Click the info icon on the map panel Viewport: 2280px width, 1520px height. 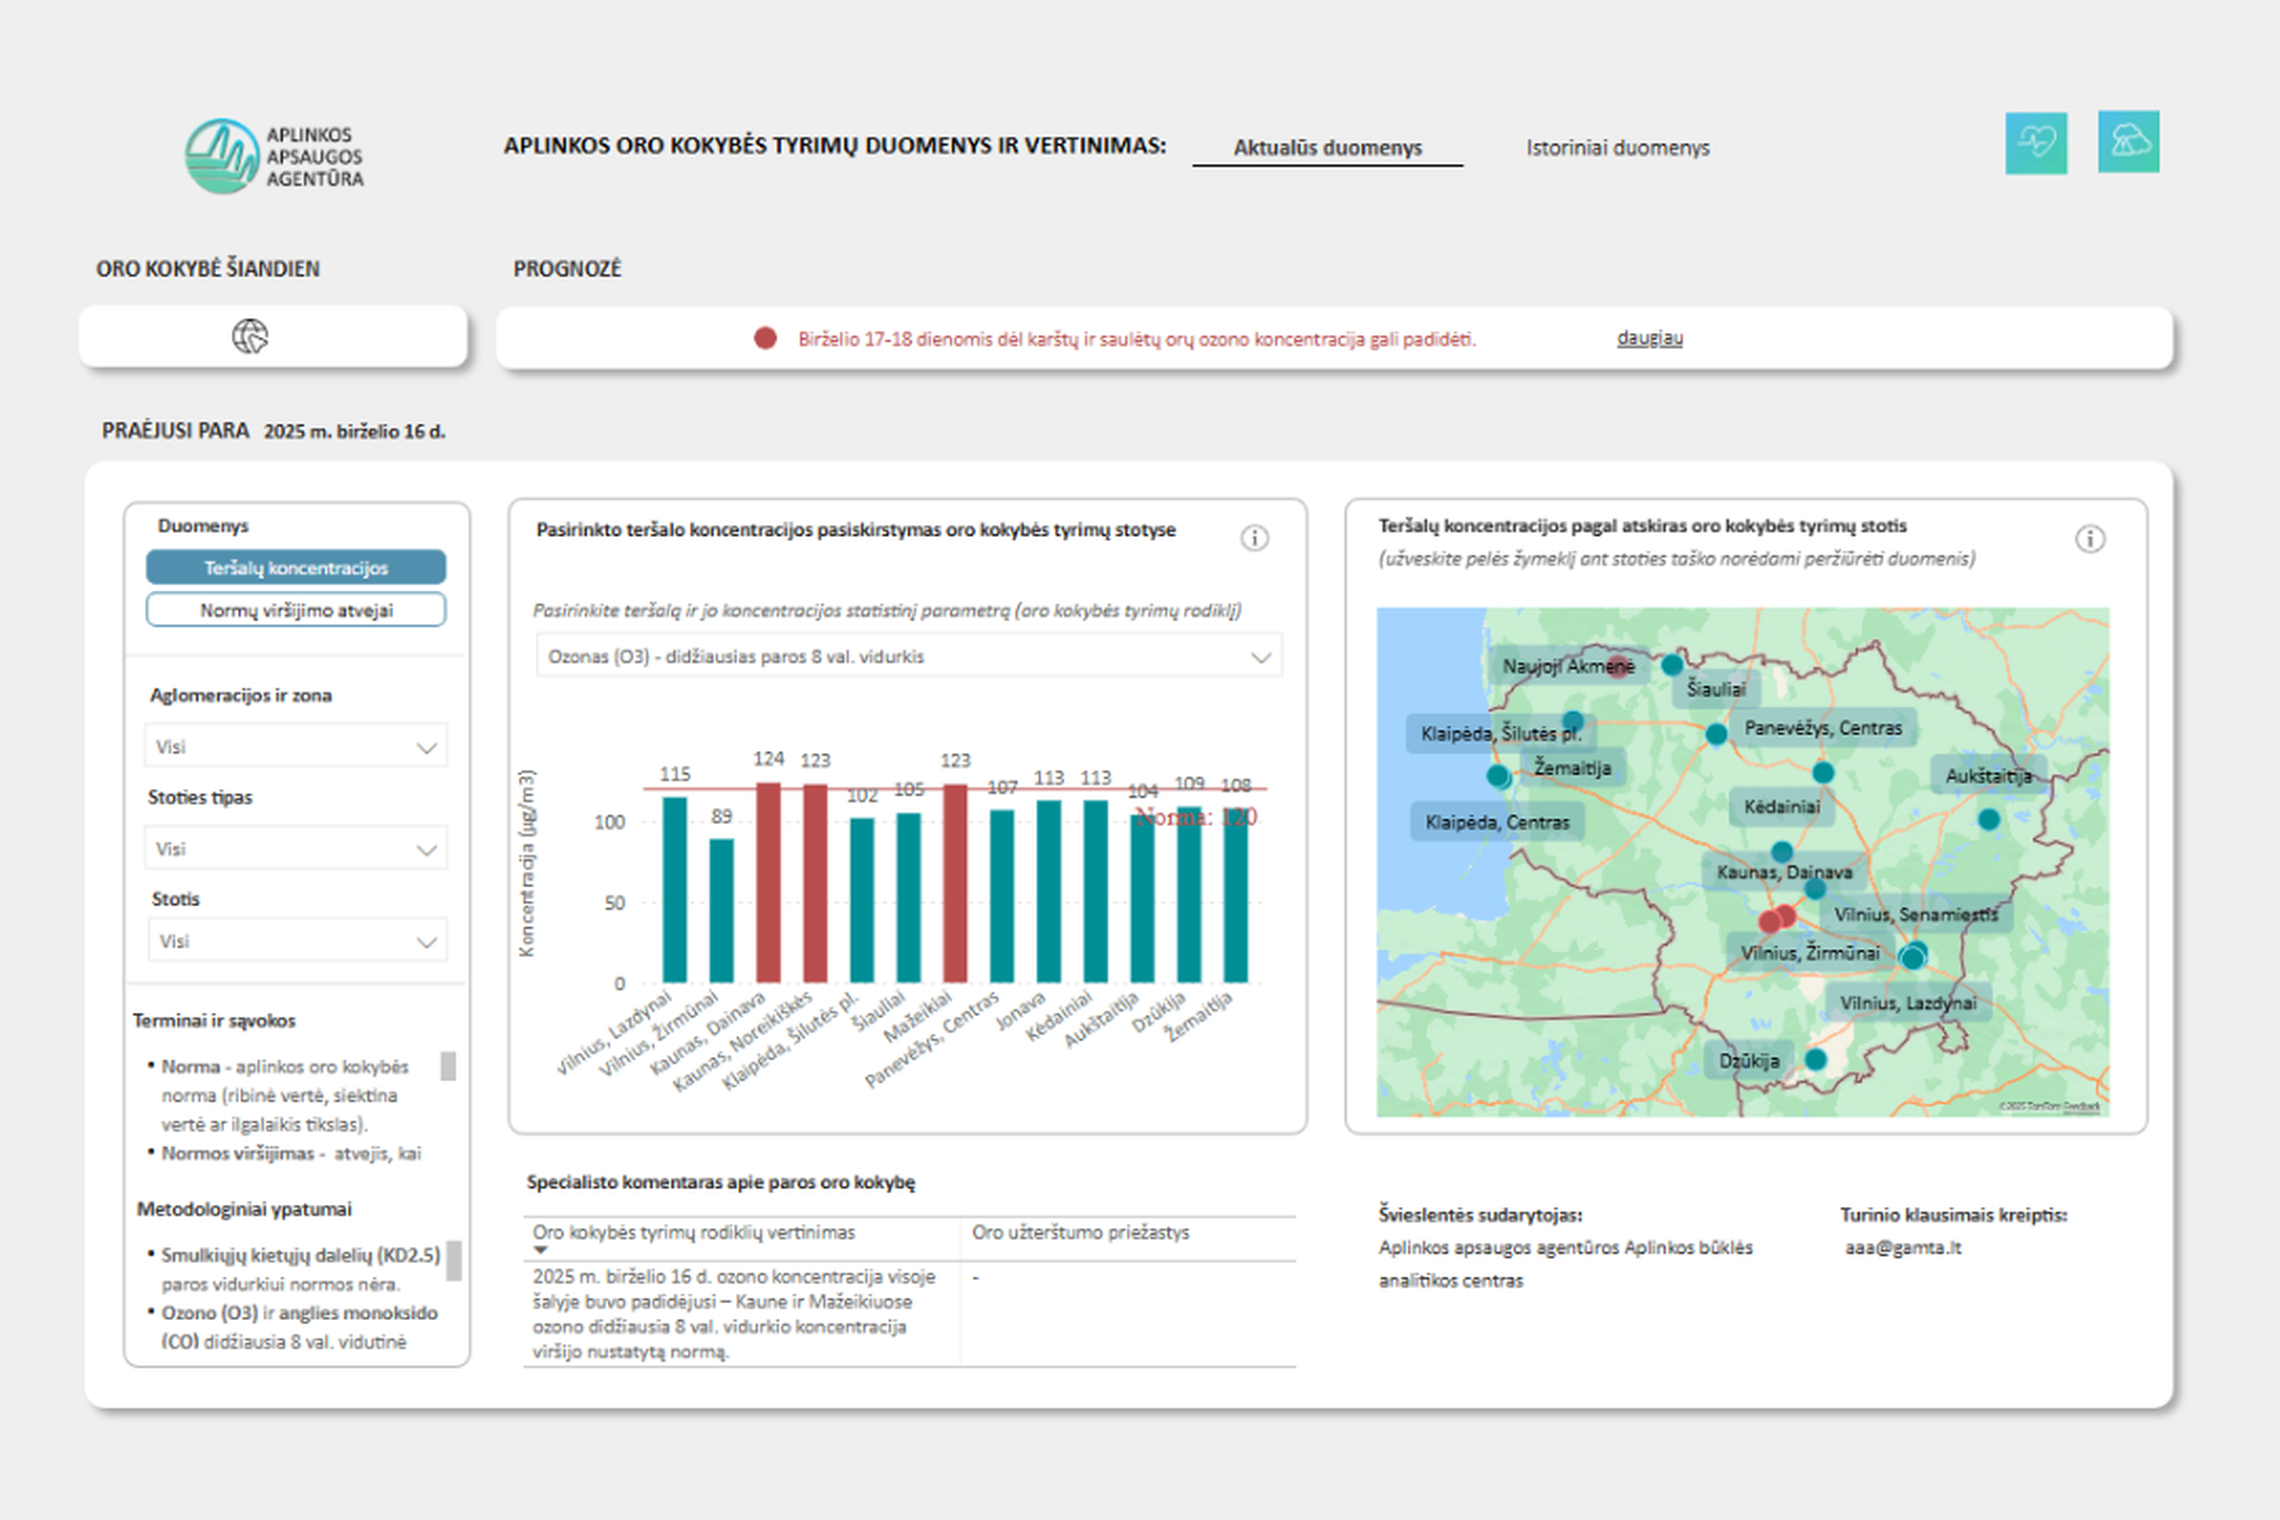[2090, 539]
